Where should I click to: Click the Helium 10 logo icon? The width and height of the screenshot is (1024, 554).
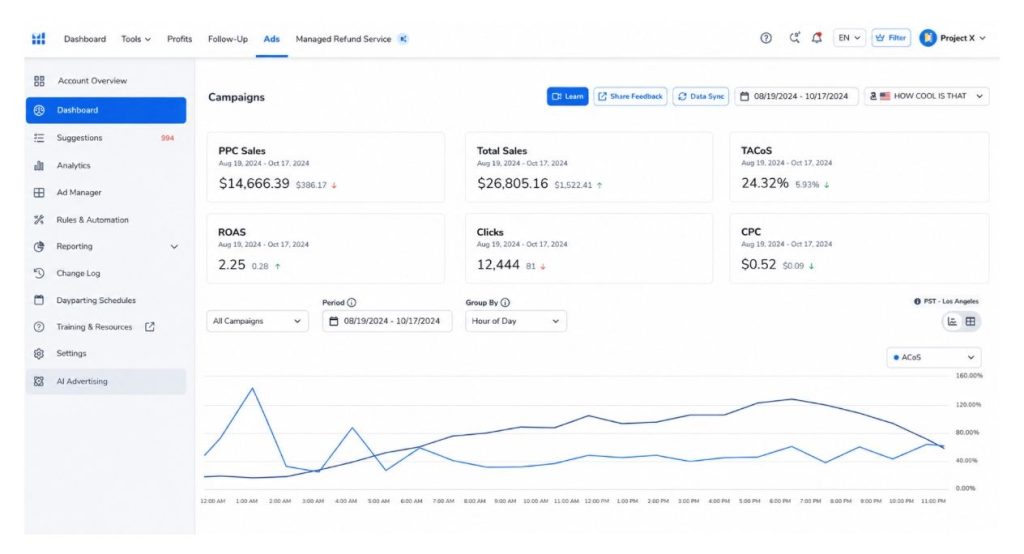click(39, 39)
